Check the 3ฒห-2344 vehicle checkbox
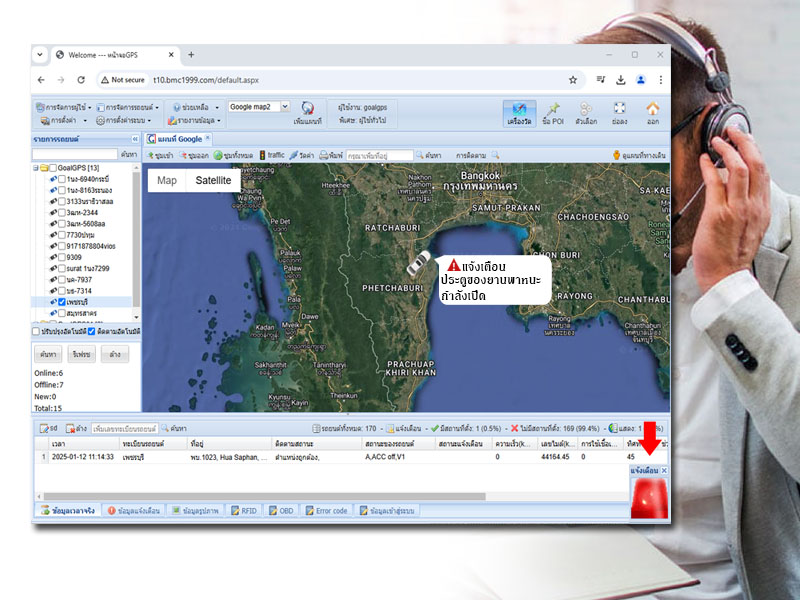Image resolution: width=800 pixels, height=600 pixels. coord(62,213)
